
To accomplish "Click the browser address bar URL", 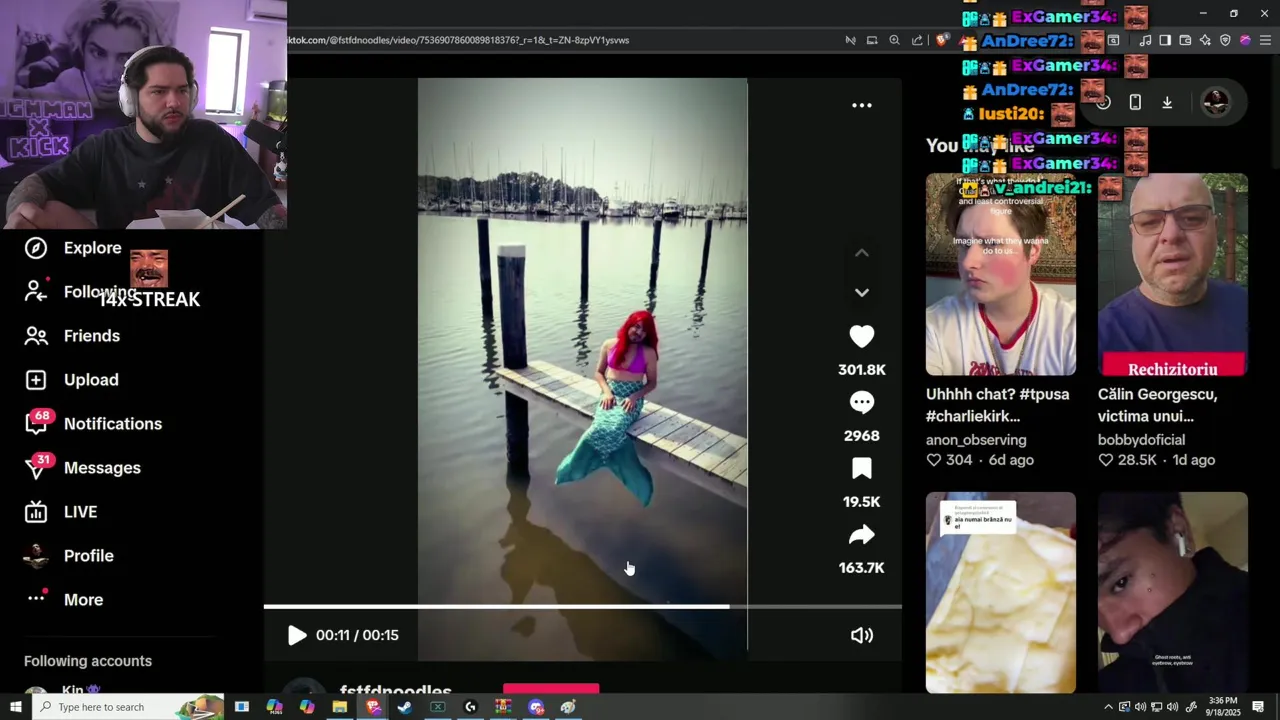I will click(x=459, y=40).
